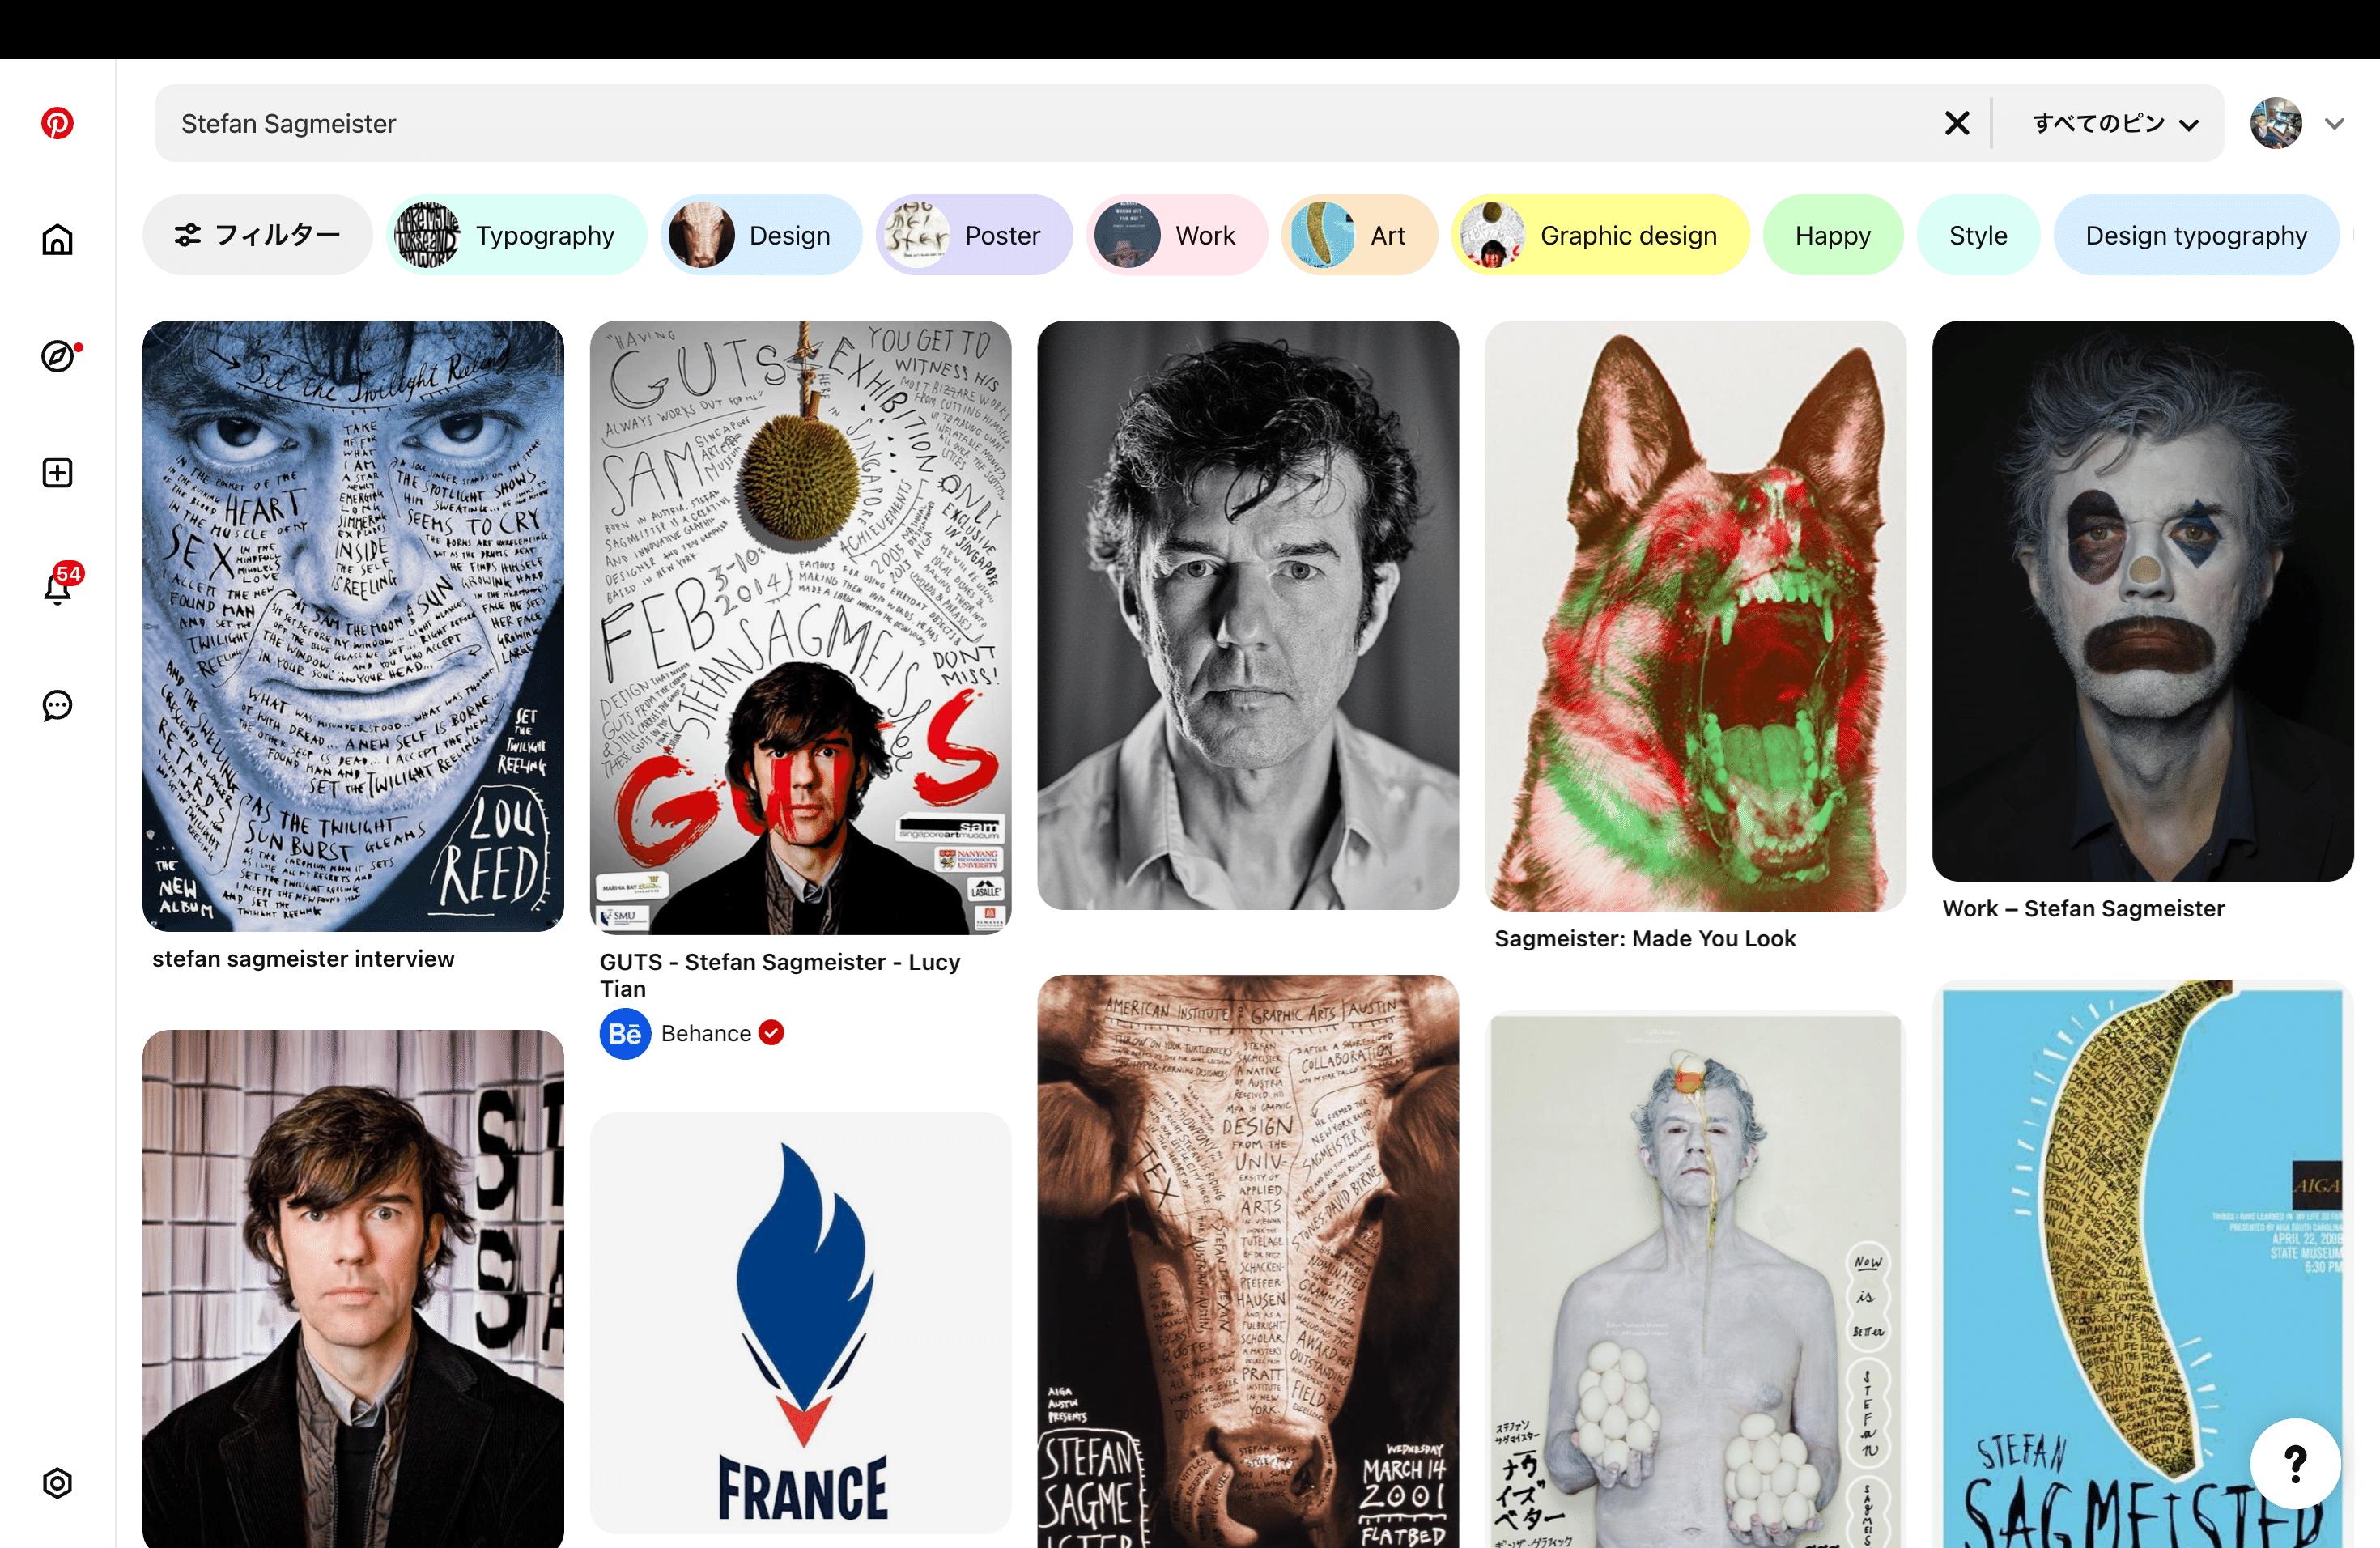Select the Design typography filter chip
The image size is (2380, 1548).
[x=2196, y=235]
